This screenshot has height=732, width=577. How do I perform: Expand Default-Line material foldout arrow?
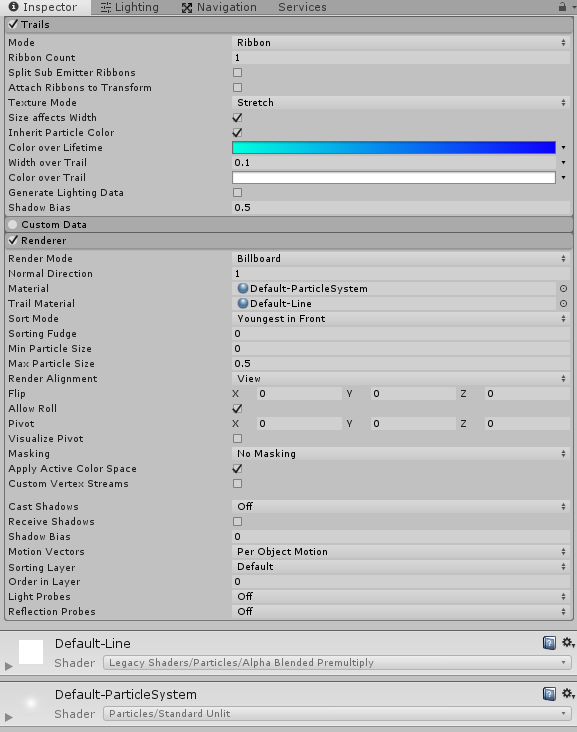[8, 666]
